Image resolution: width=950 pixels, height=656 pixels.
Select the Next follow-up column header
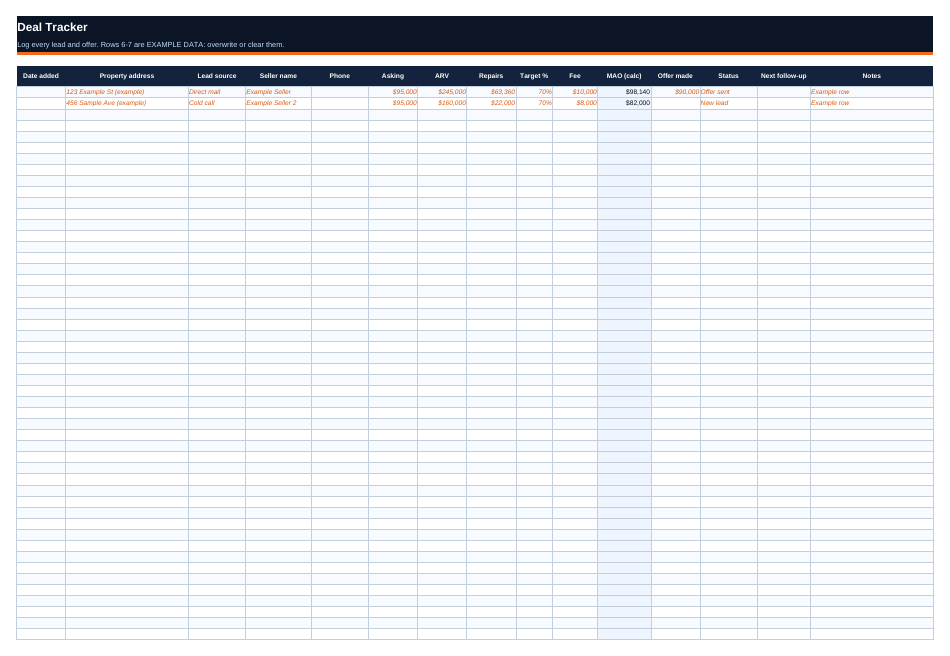click(x=784, y=76)
